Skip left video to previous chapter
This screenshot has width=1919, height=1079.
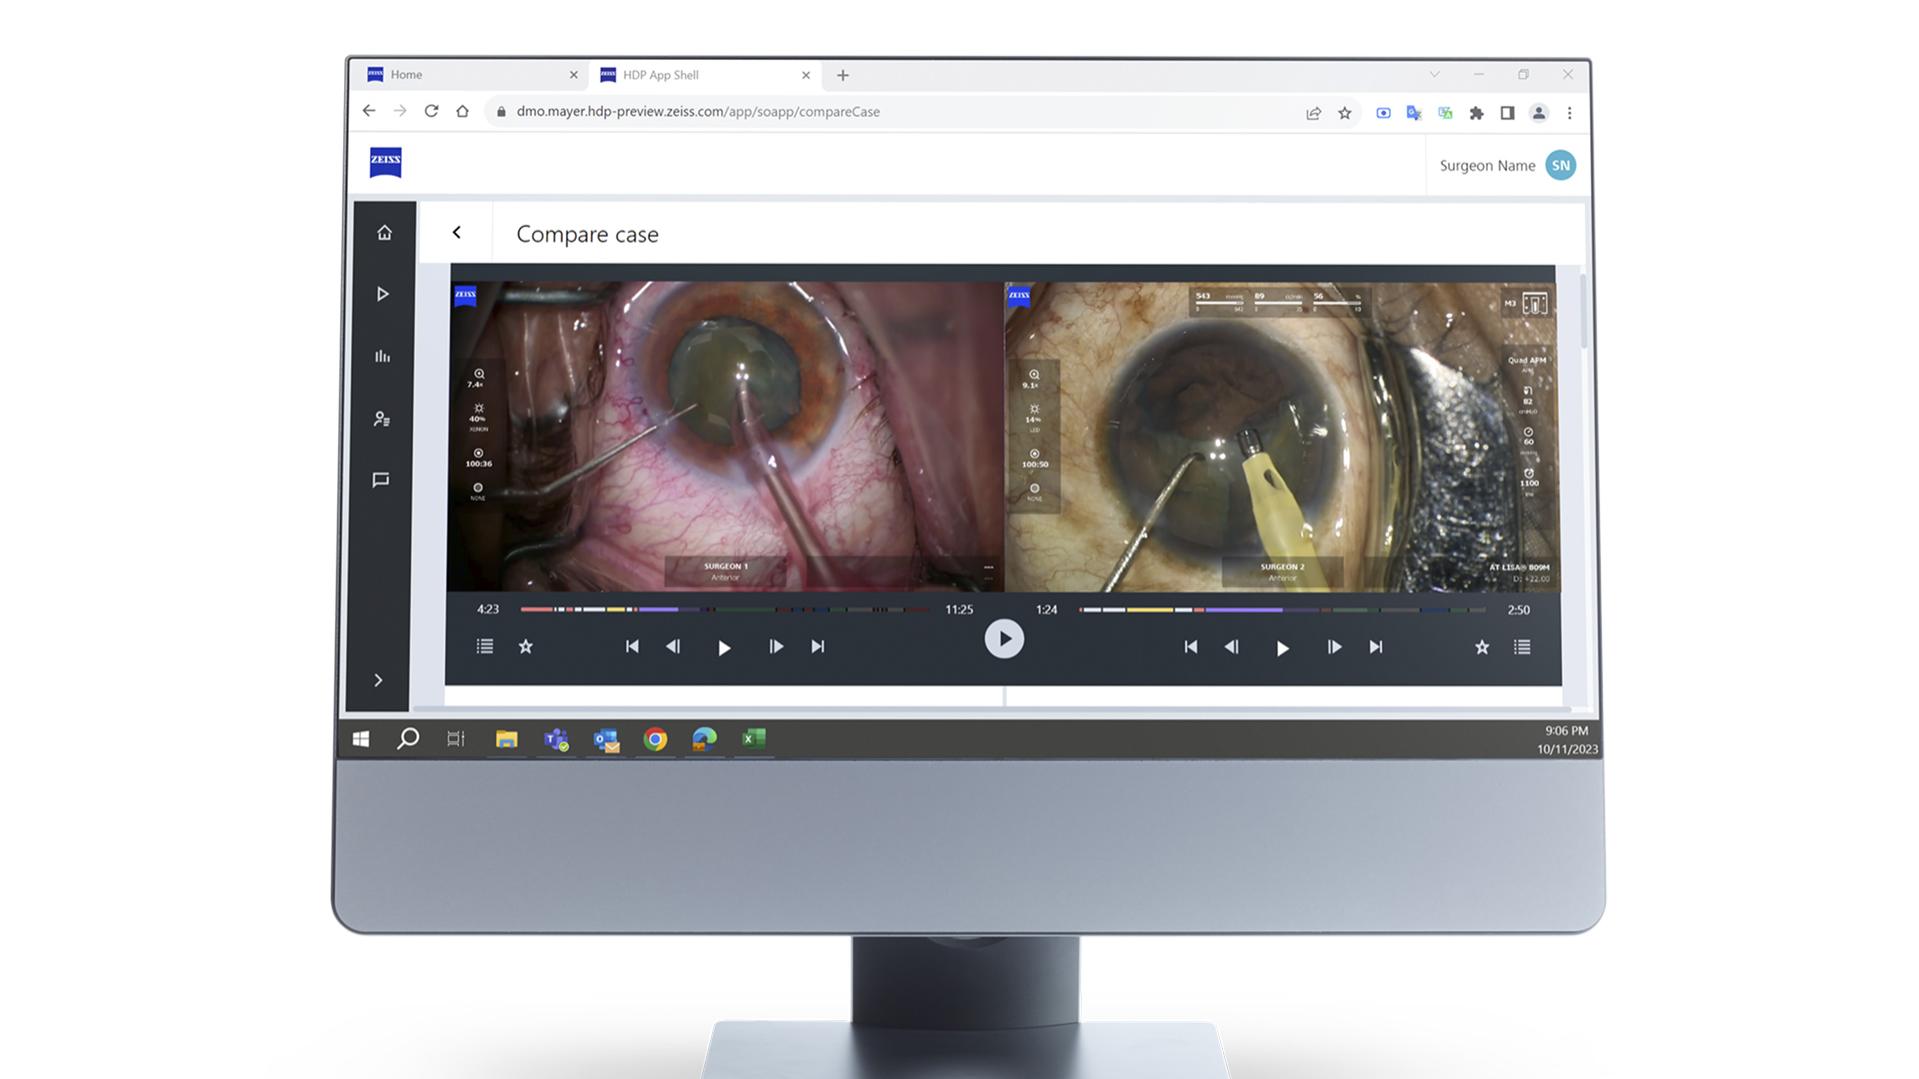coord(632,646)
